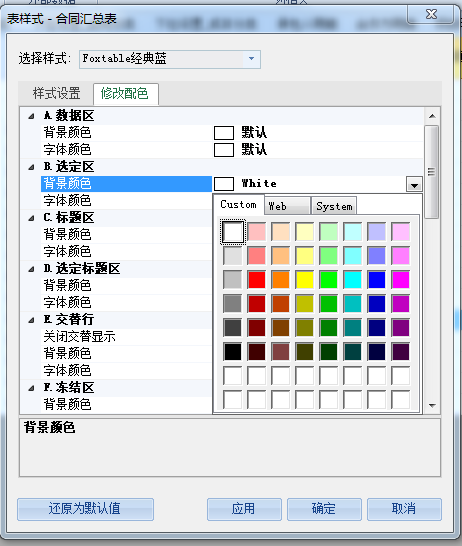The width and height of the screenshot is (462, 546).
Task: Open the 样式设置 tab
Action: tap(56, 93)
